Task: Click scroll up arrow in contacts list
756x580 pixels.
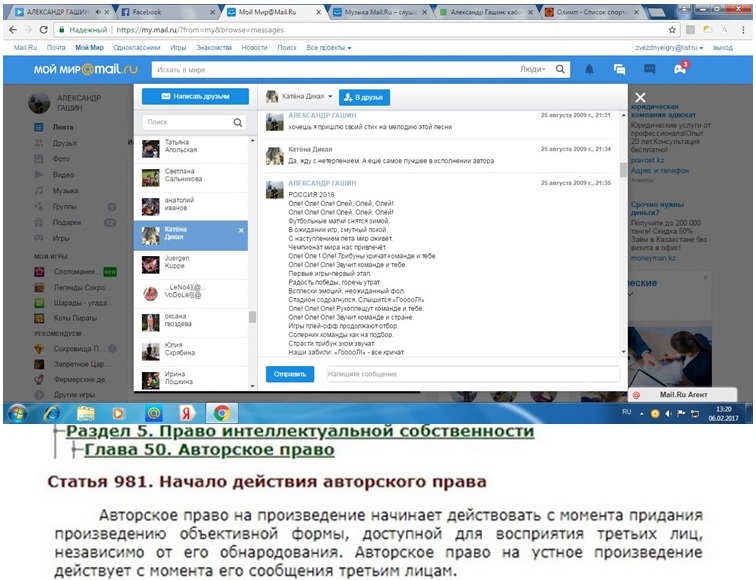Action: (x=252, y=140)
